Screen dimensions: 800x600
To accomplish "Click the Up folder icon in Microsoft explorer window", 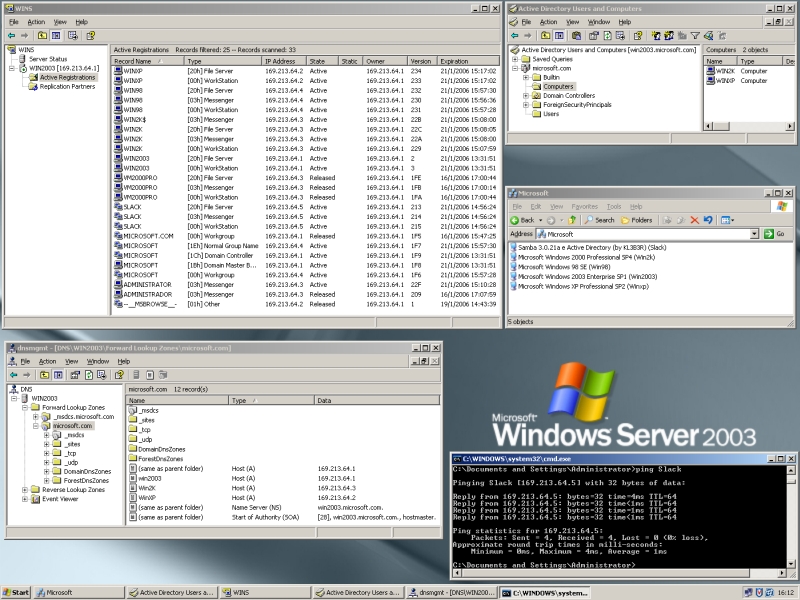I will tap(572, 220).
